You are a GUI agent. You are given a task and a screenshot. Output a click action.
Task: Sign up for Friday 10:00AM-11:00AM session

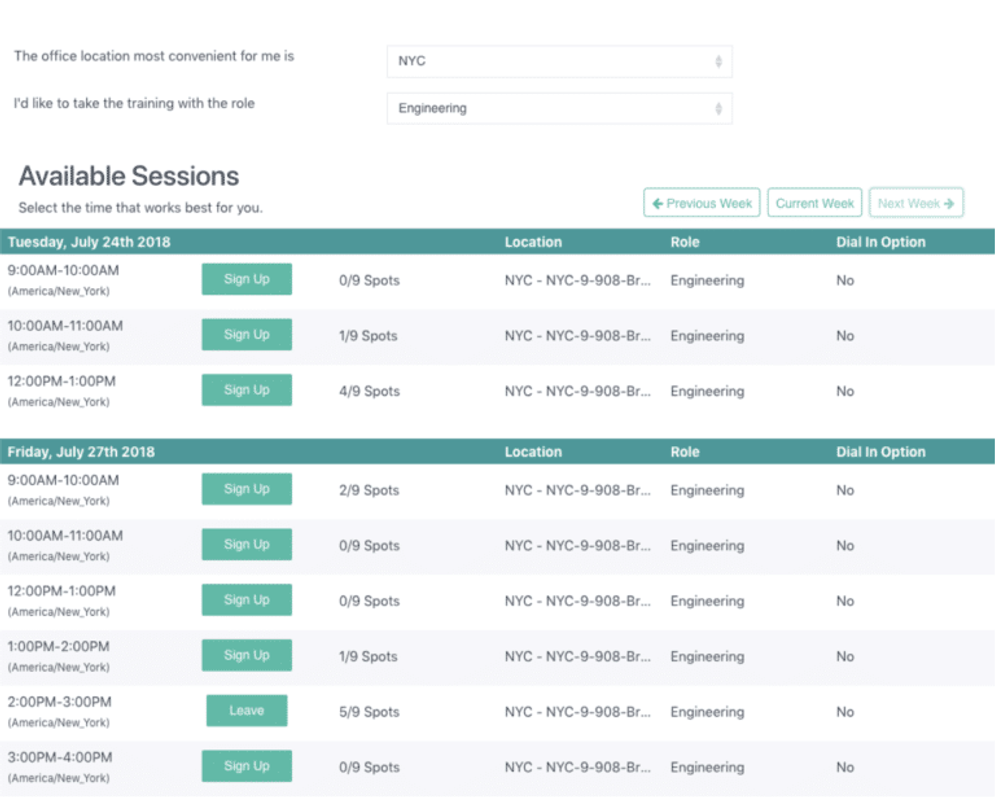coord(247,544)
